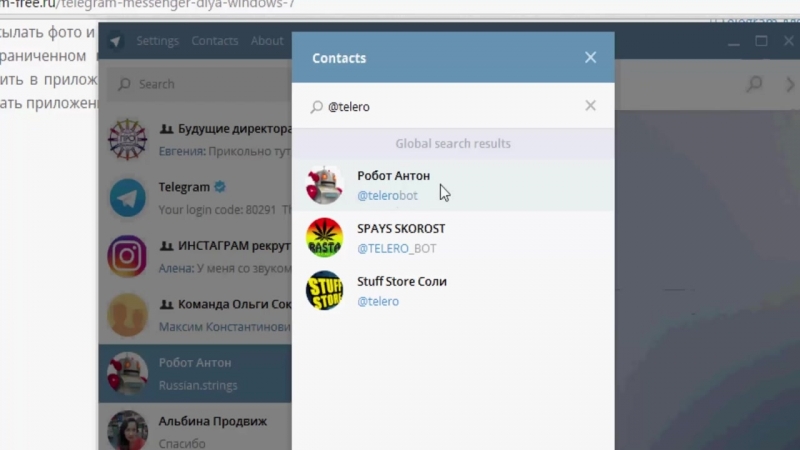The width and height of the screenshot is (800, 450).
Task: Click the @TELERO_BOT username
Action: tap(396, 248)
